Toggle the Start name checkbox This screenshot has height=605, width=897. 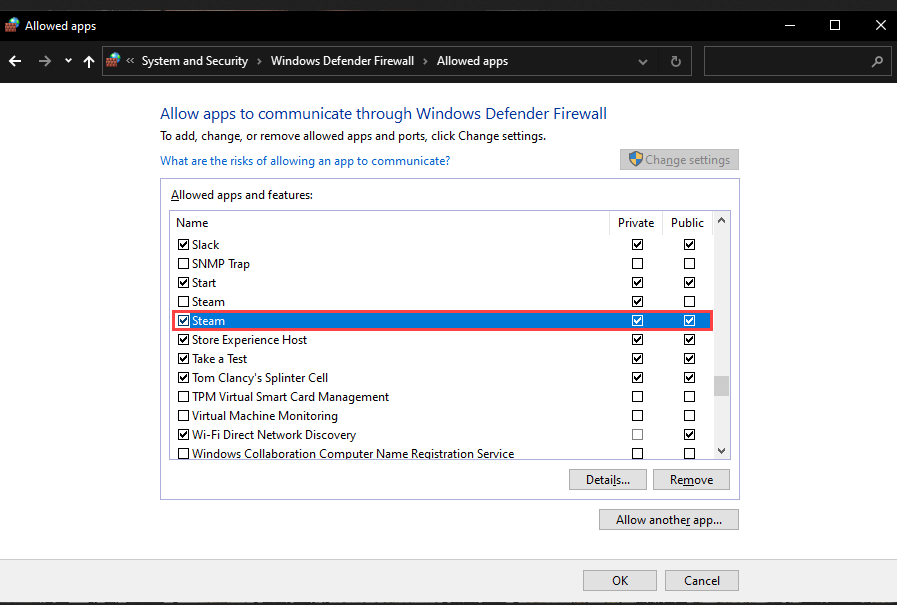[183, 282]
